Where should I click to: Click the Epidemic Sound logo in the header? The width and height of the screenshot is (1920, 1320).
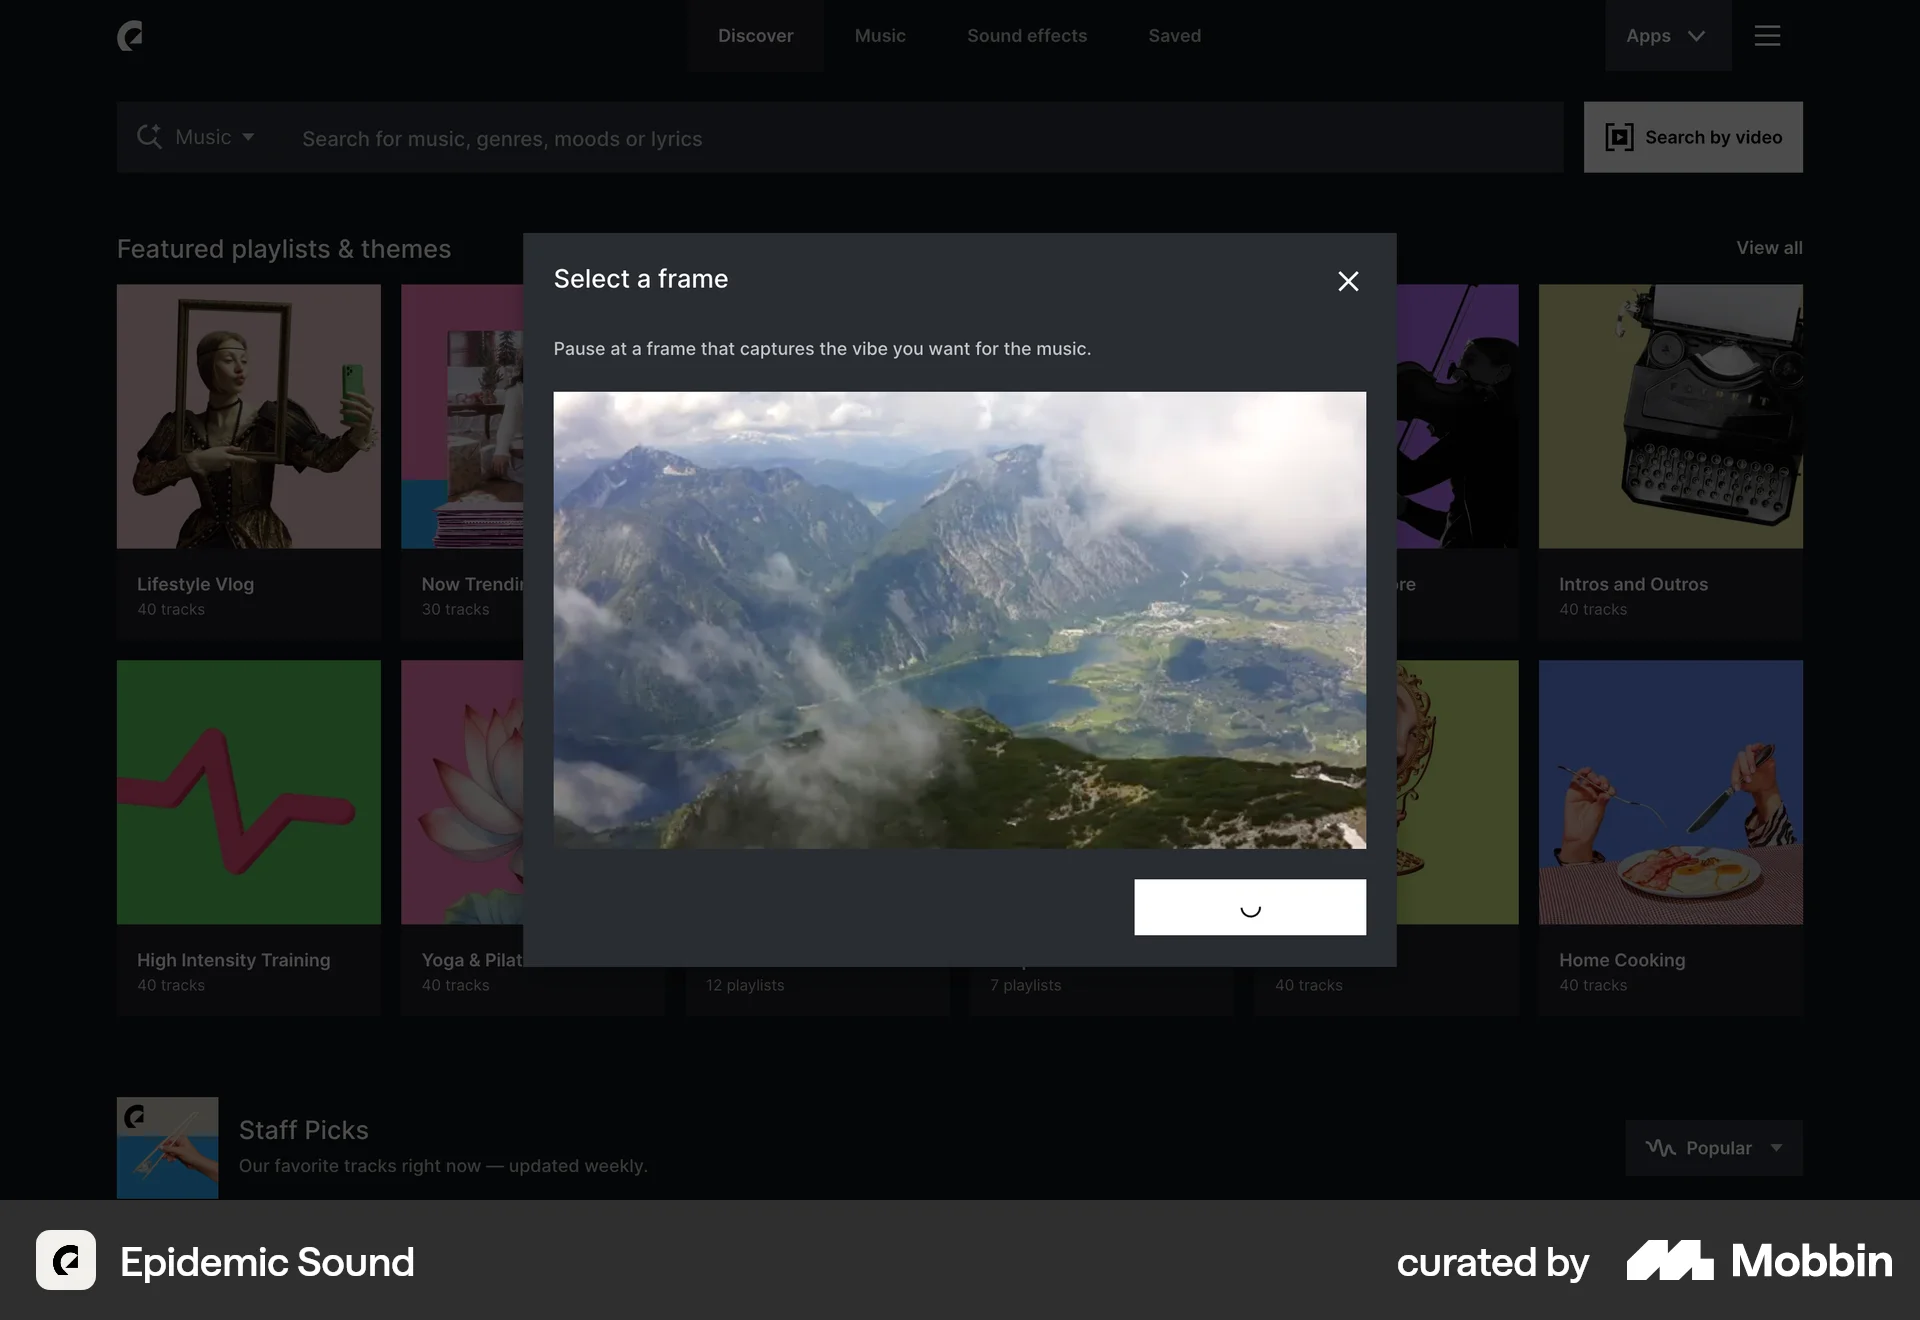tap(131, 36)
